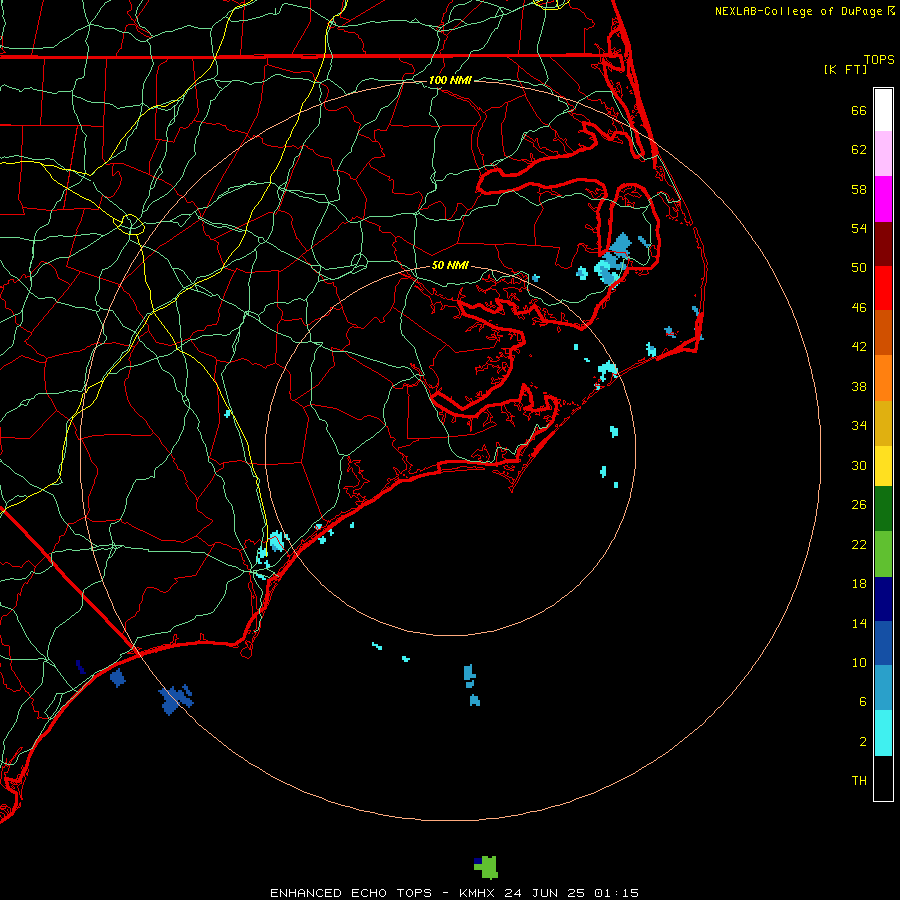Click the TH legend label

click(859, 781)
